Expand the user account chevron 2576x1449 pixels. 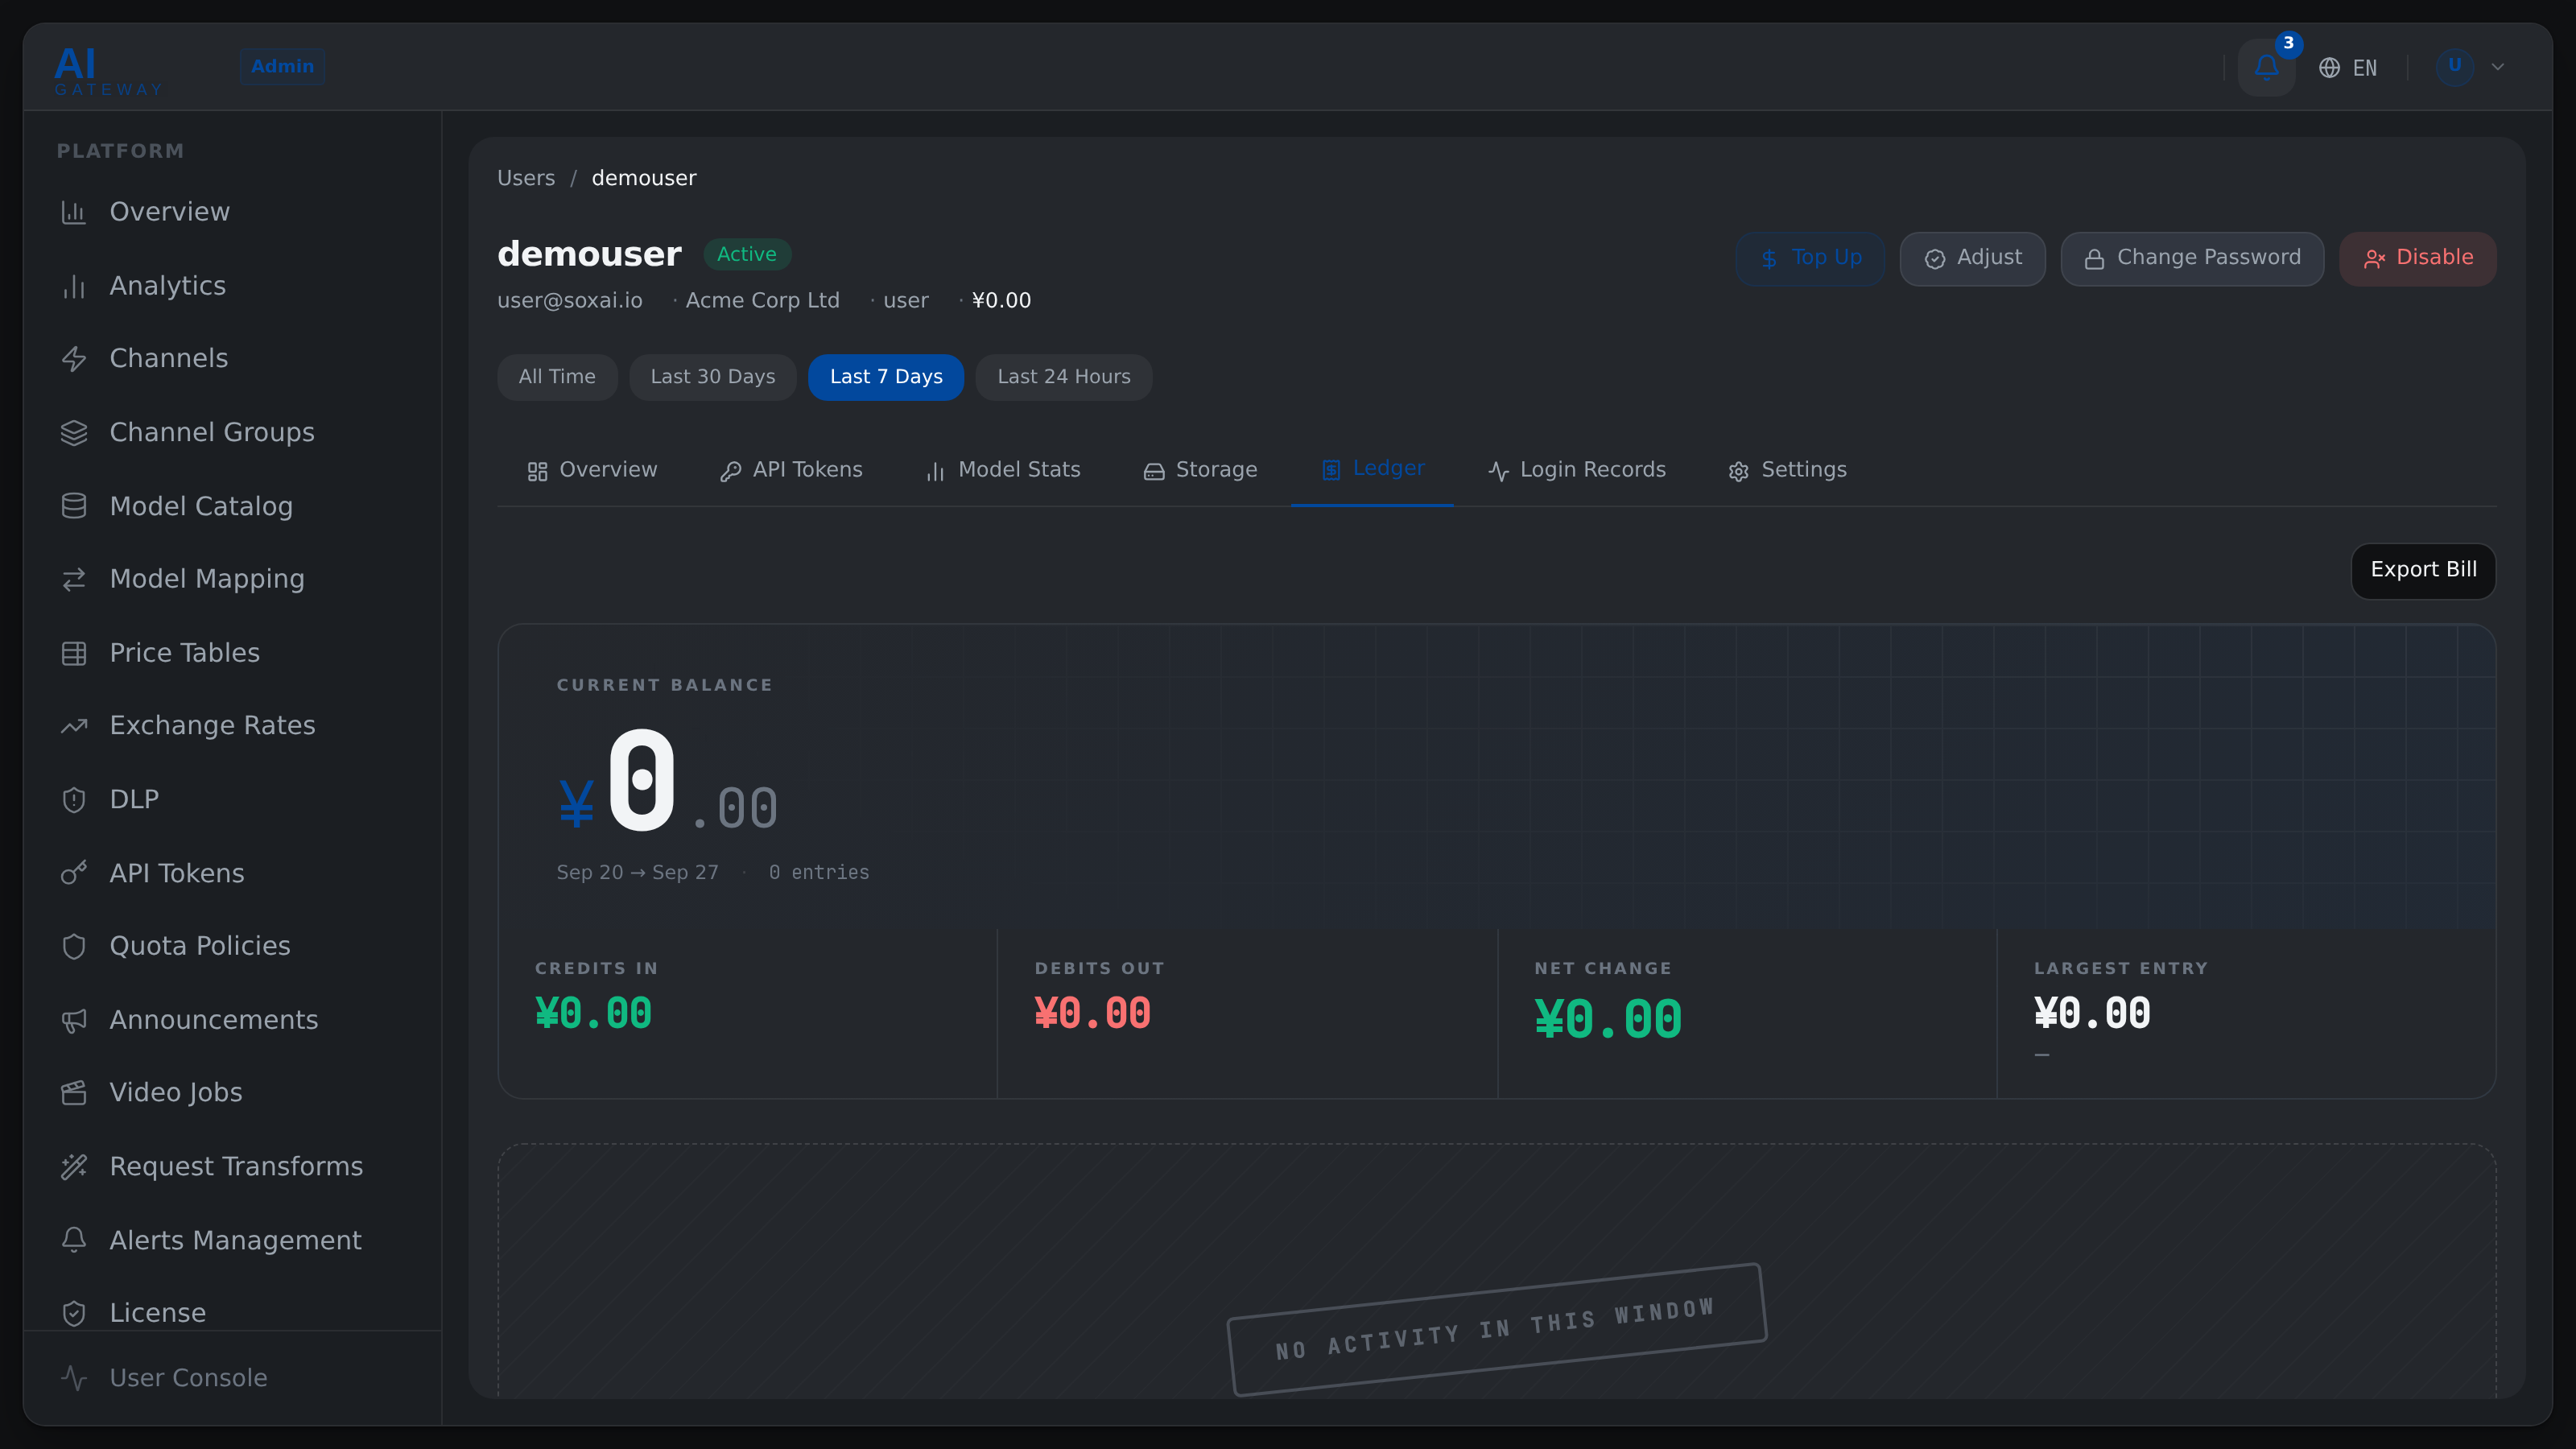2498,67
